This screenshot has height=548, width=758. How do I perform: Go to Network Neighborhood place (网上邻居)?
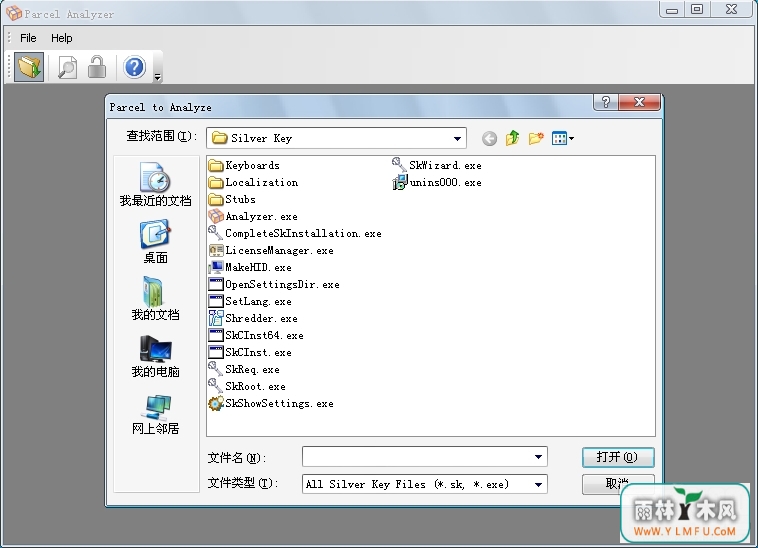click(155, 414)
